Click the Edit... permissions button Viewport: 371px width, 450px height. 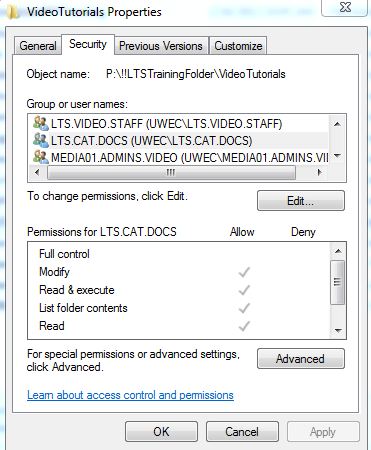point(301,201)
